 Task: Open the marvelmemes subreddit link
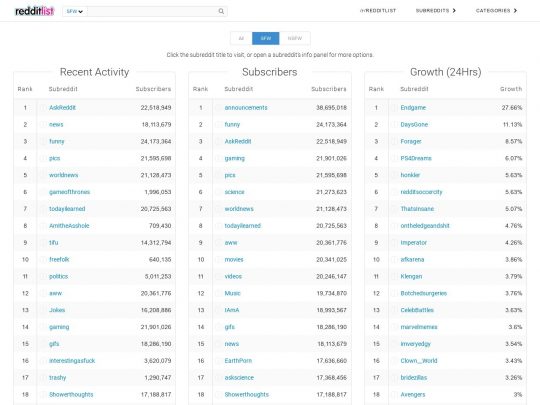click(419, 327)
